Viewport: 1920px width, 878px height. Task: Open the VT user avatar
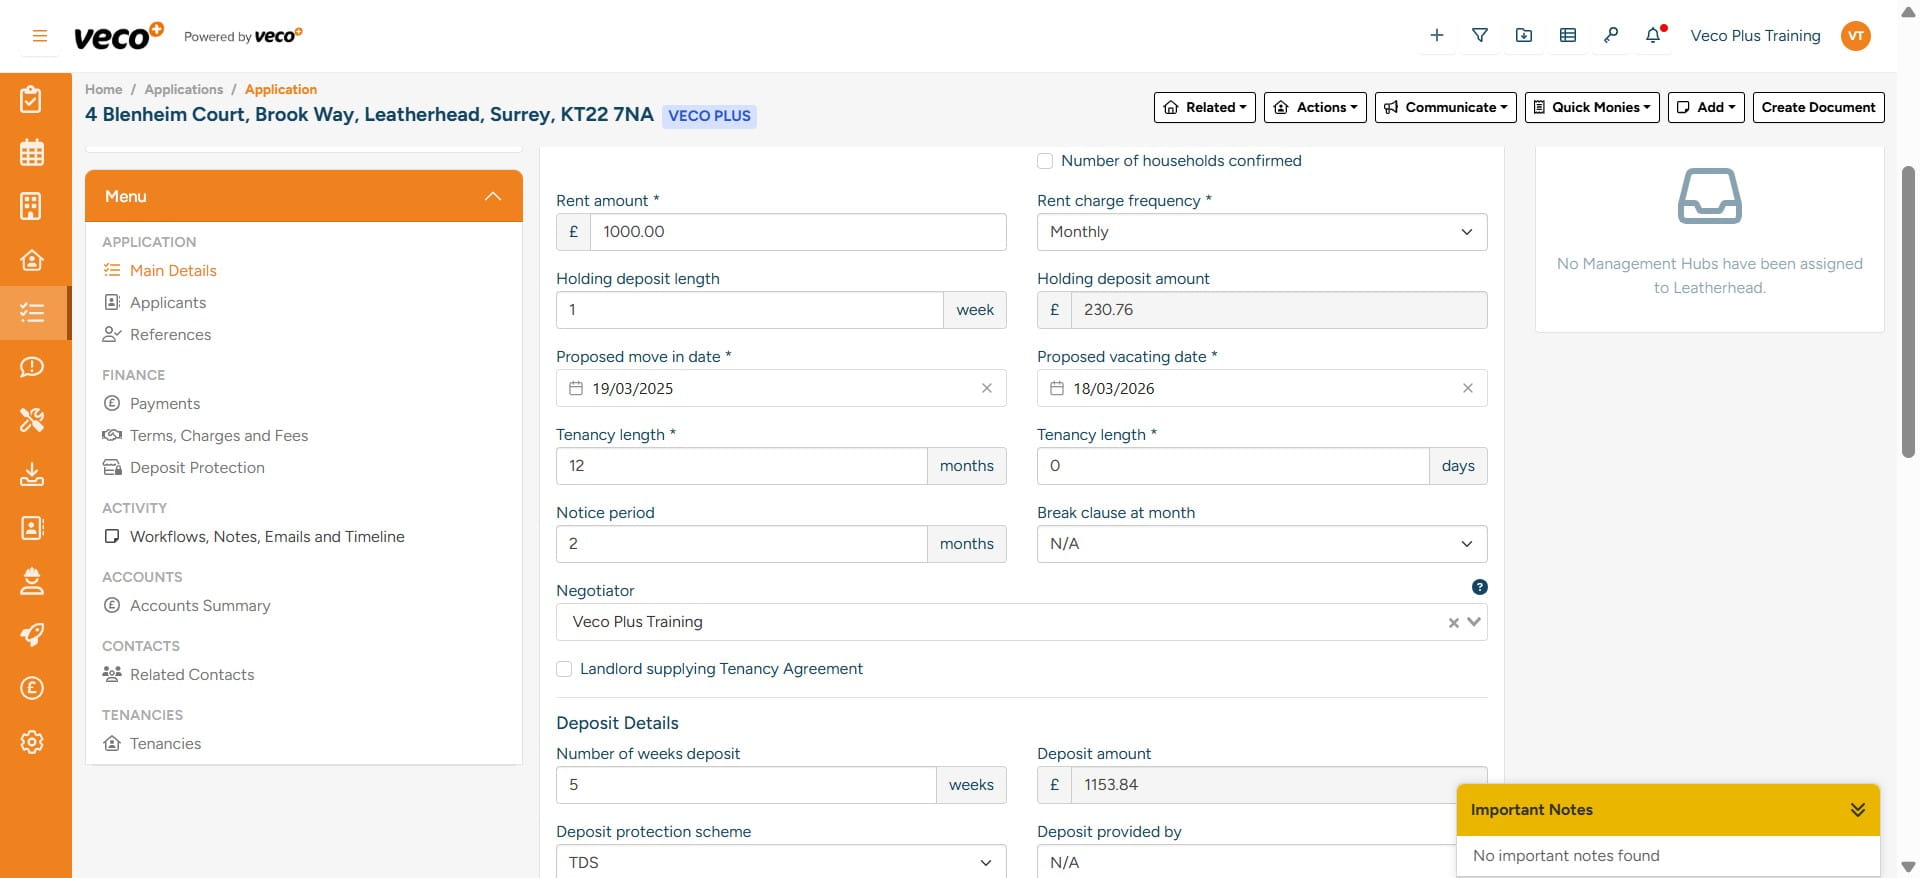(x=1856, y=36)
